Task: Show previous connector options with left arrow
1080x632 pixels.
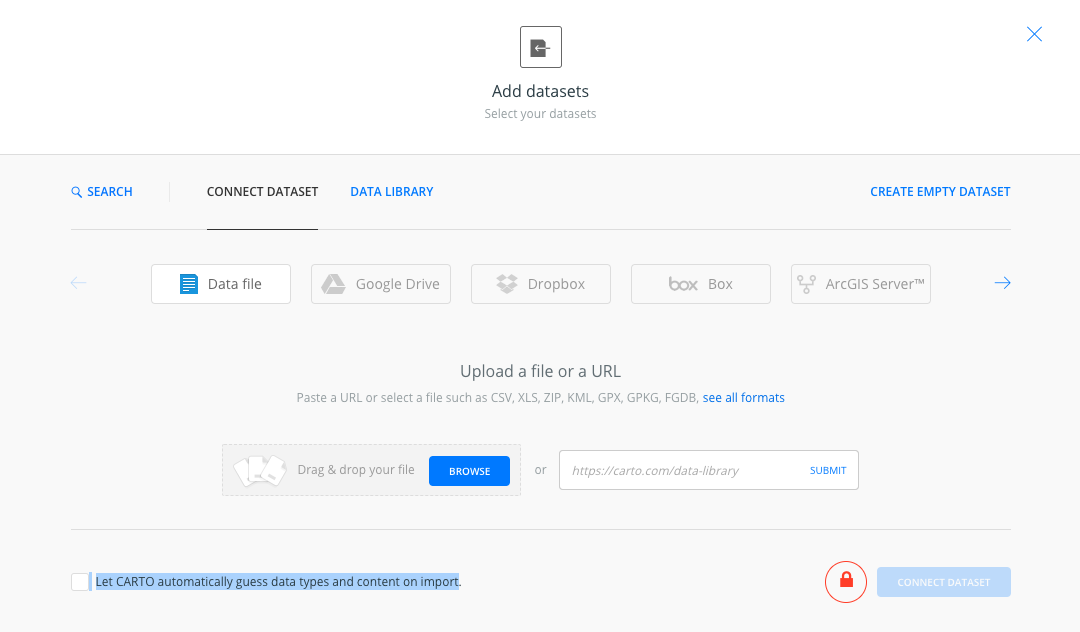Action: [79, 283]
